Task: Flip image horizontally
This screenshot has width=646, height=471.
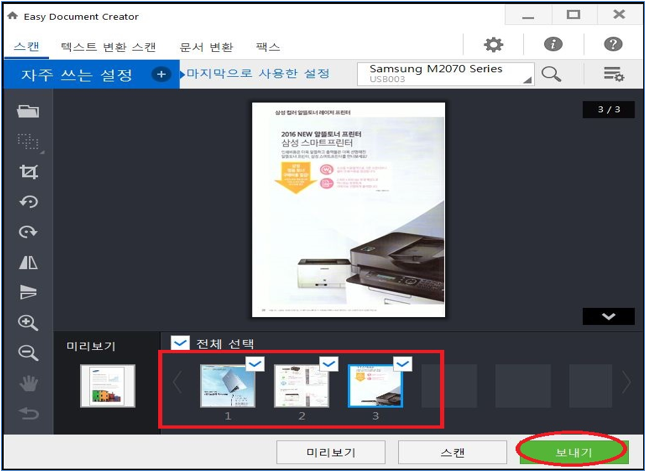Action: click(x=28, y=262)
